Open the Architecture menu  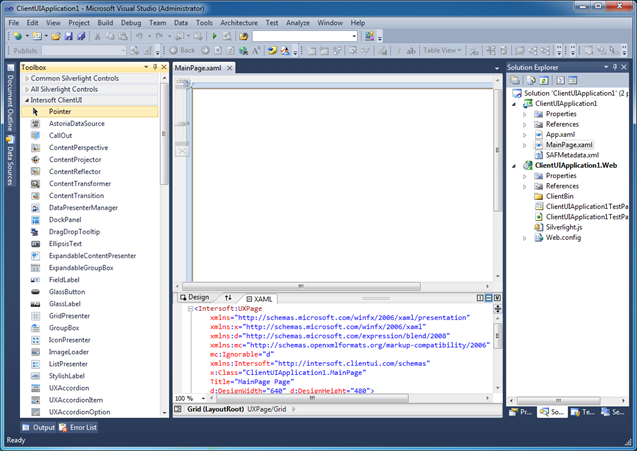[x=239, y=23]
